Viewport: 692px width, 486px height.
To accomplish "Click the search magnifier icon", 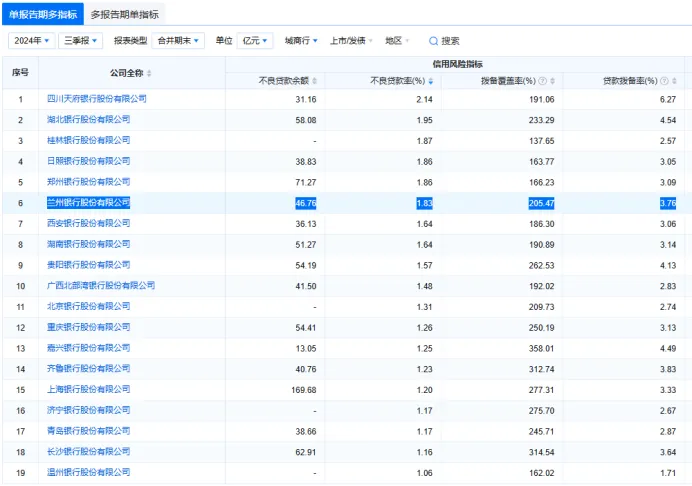I will click(x=434, y=41).
